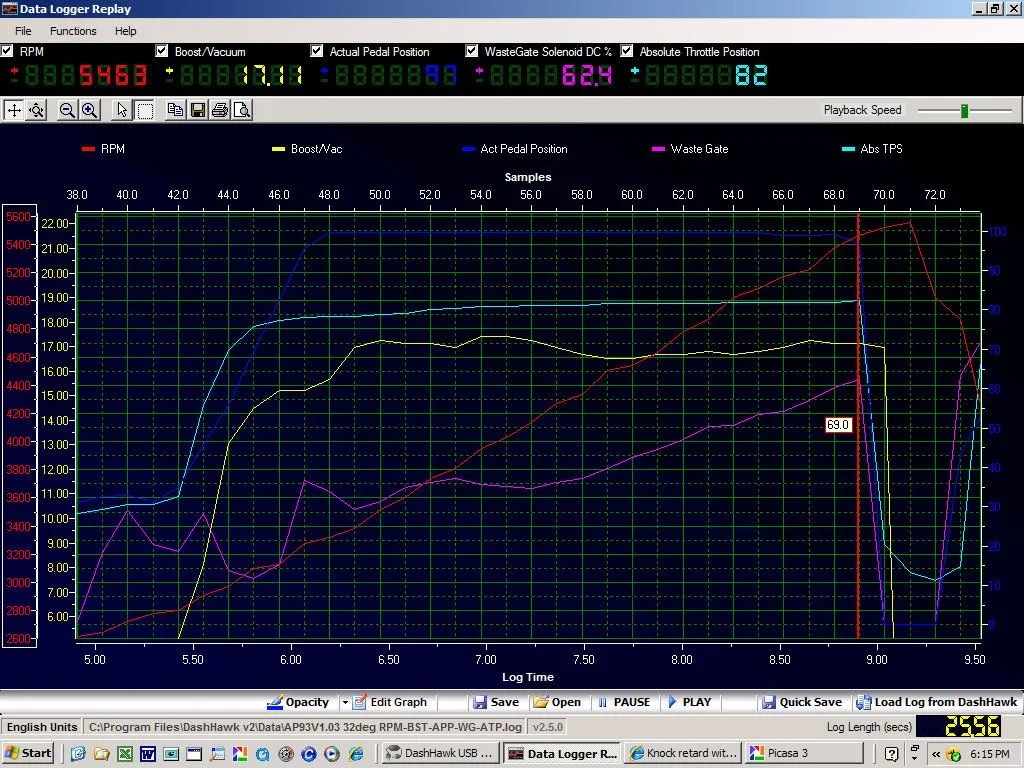1024x768 pixels.
Task: Click the zoom out magnifier icon
Action: 67,110
